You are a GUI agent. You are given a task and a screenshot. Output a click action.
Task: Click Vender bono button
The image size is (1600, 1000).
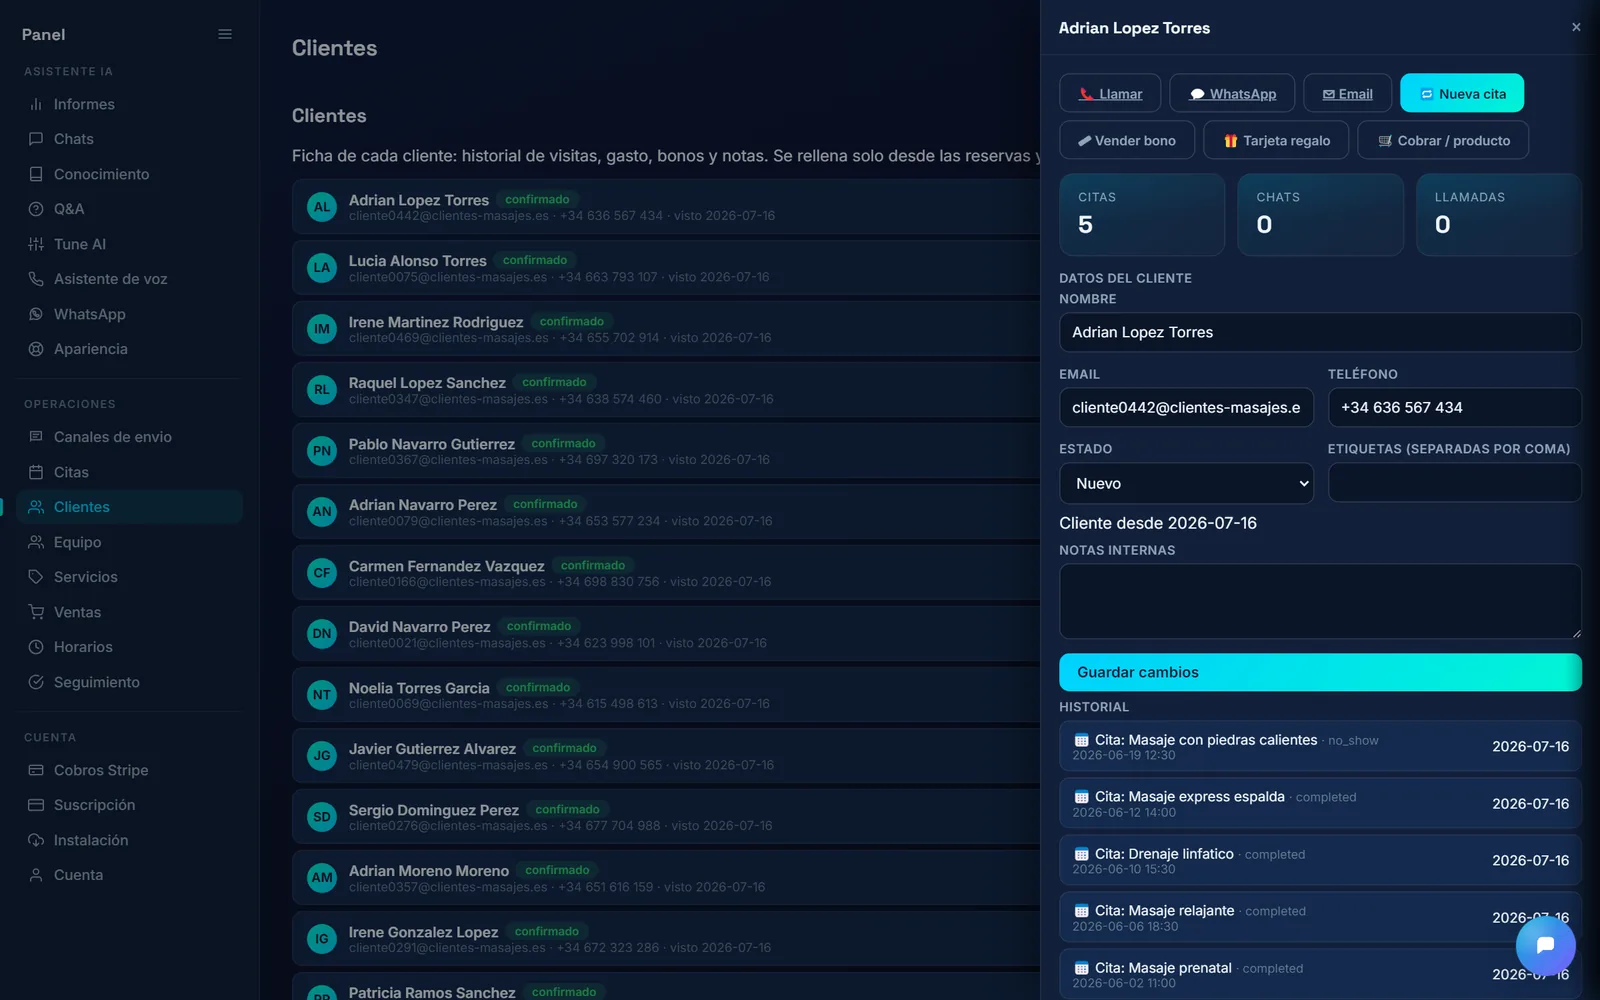1127,140
